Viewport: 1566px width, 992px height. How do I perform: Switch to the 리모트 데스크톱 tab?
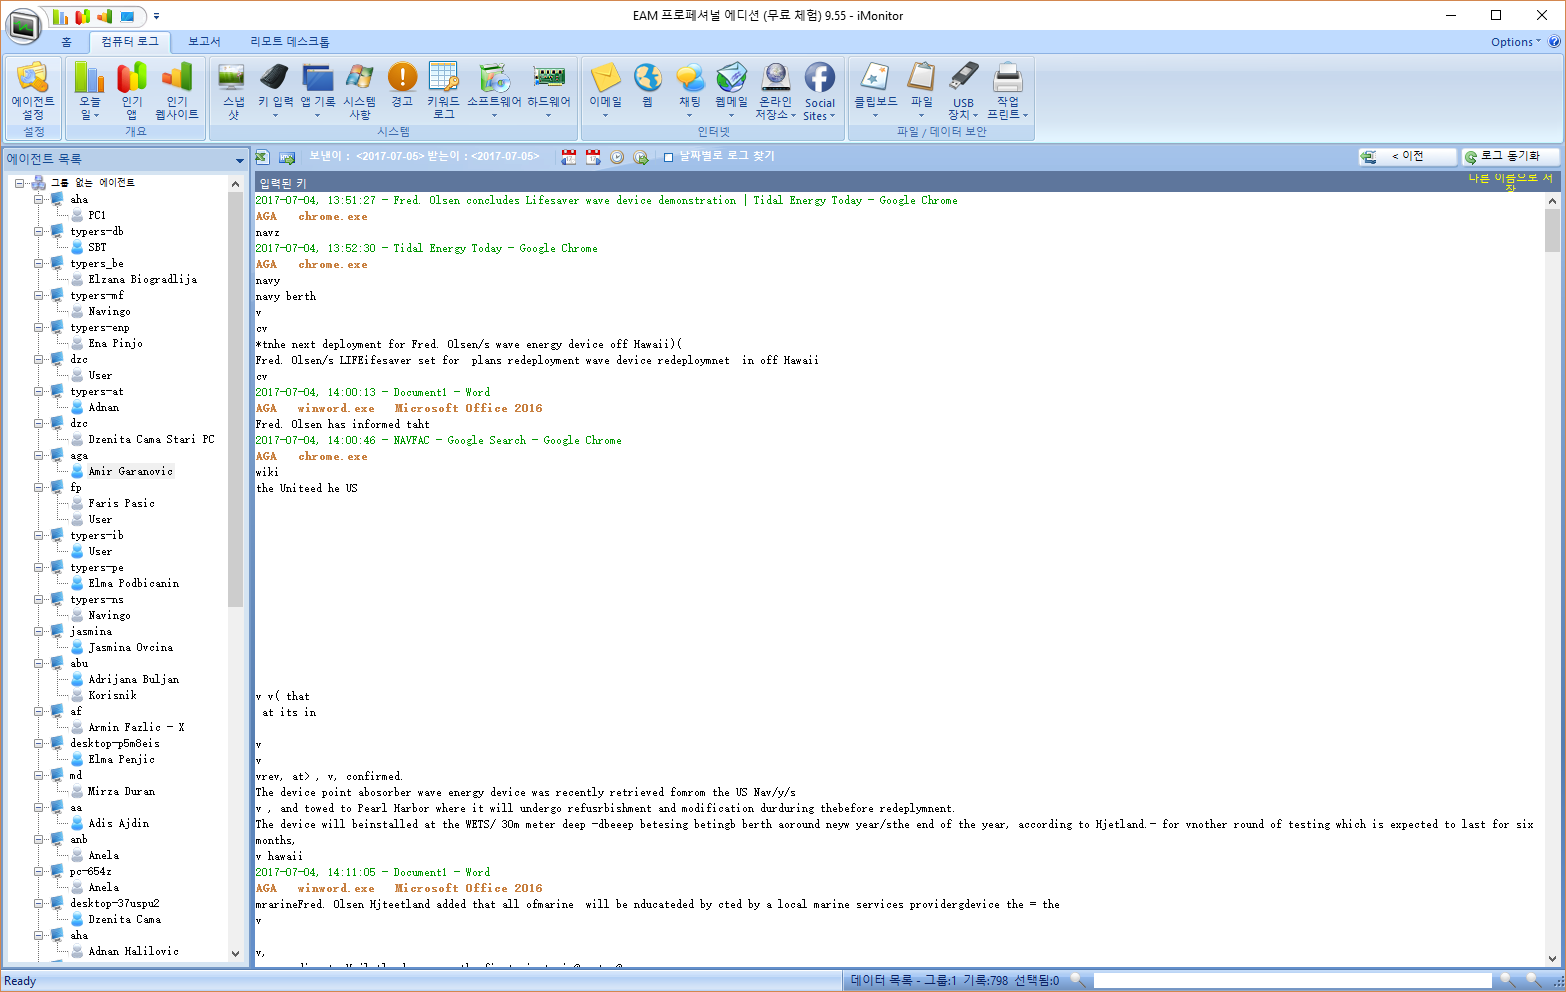coord(290,42)
